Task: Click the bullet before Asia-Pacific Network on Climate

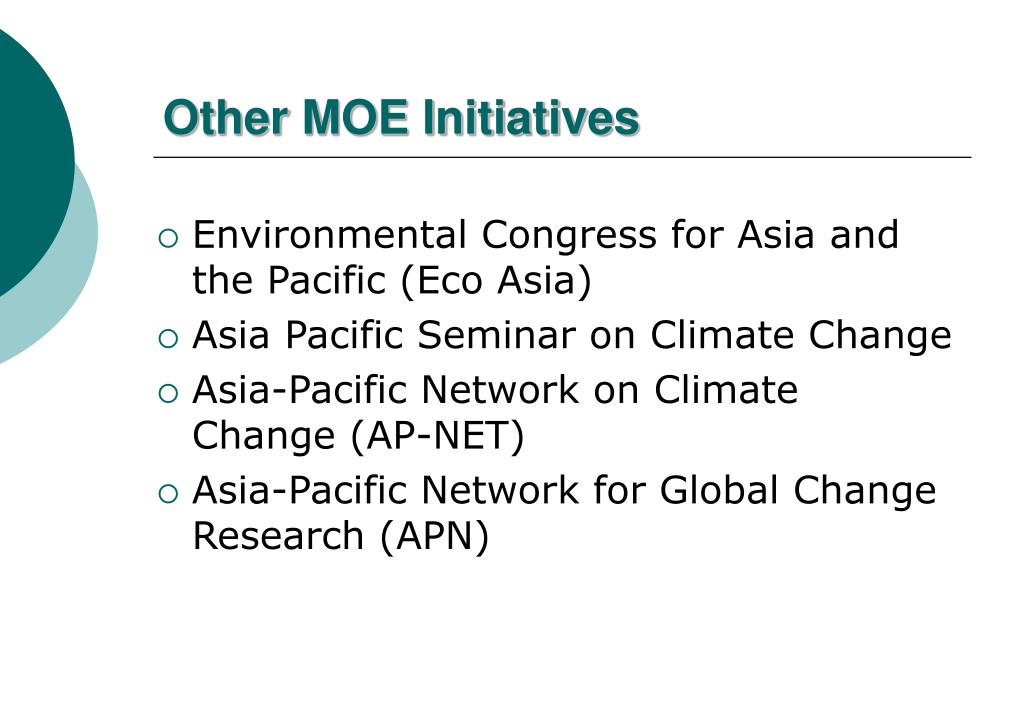Action: [x=168, y=393]
